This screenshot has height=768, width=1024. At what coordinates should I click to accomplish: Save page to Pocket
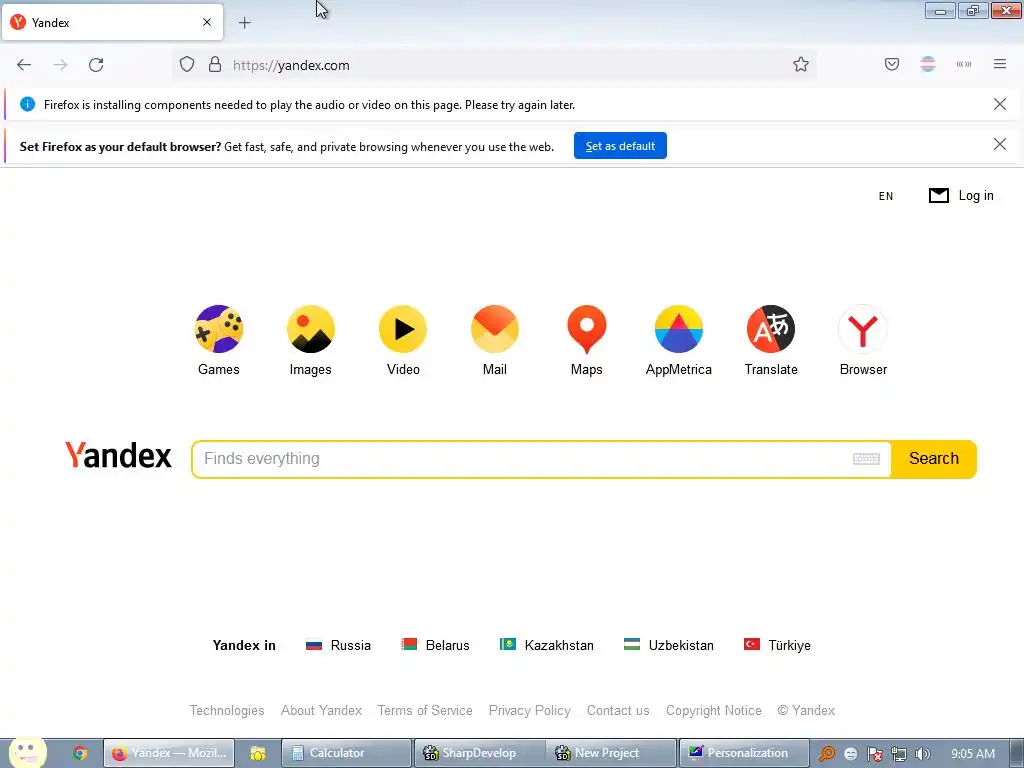(x=892, y=64)
